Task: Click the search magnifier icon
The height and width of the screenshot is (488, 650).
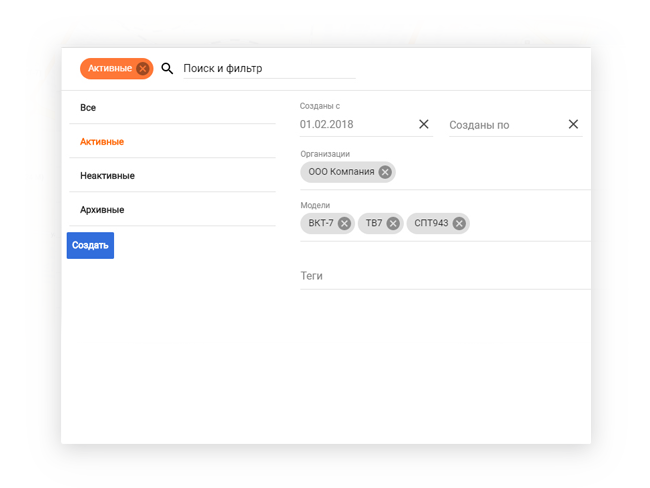Action: (167, 68)
